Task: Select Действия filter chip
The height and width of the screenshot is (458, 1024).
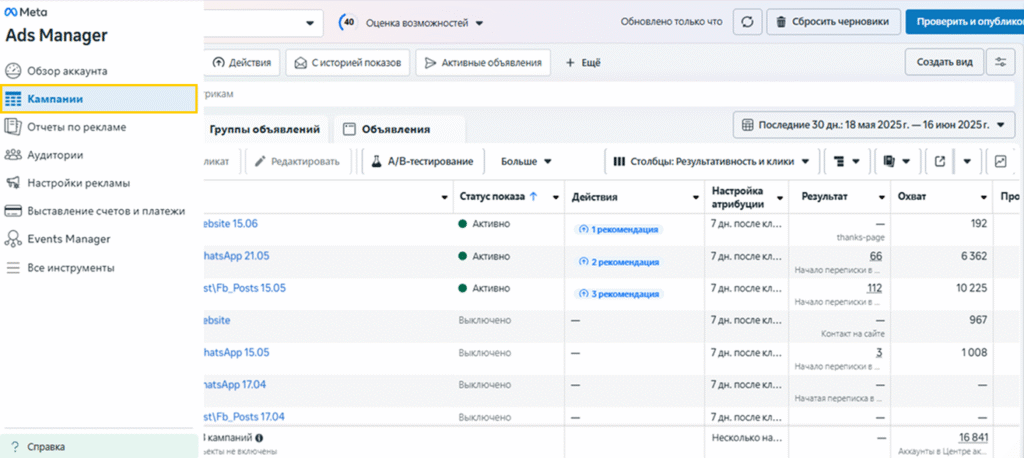Action: (242, 63)
